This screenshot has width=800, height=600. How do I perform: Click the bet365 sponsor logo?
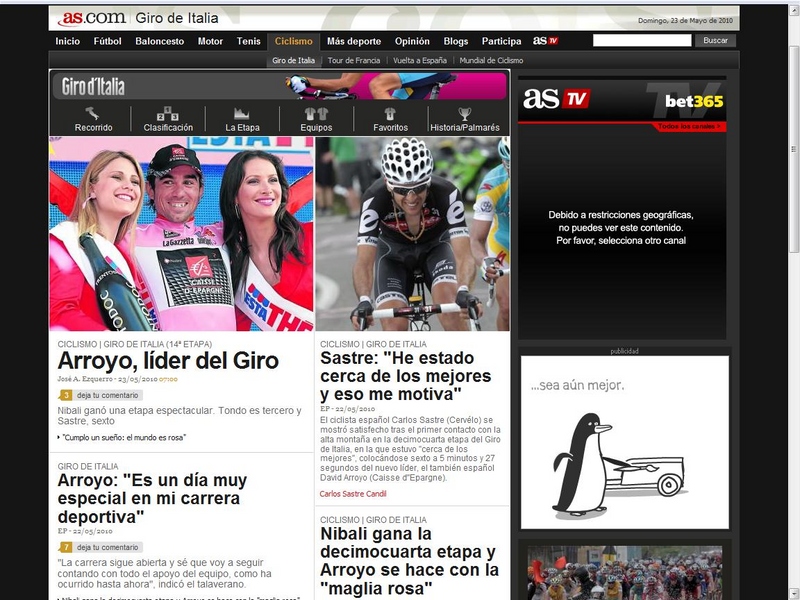pyautogui.click(x=693, y=101)
